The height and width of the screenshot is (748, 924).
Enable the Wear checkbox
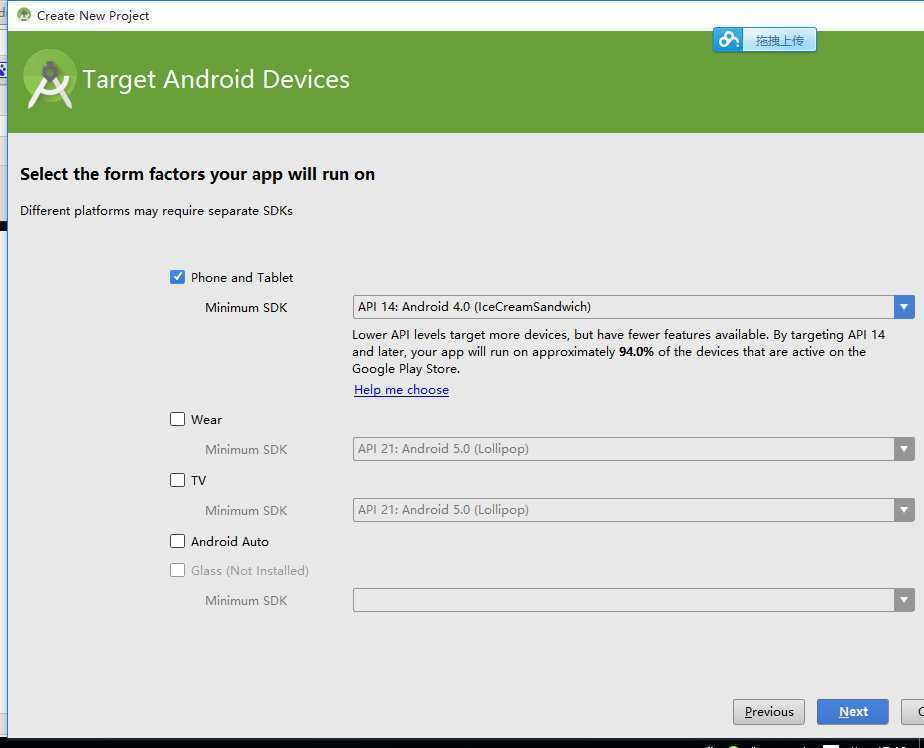177,419
